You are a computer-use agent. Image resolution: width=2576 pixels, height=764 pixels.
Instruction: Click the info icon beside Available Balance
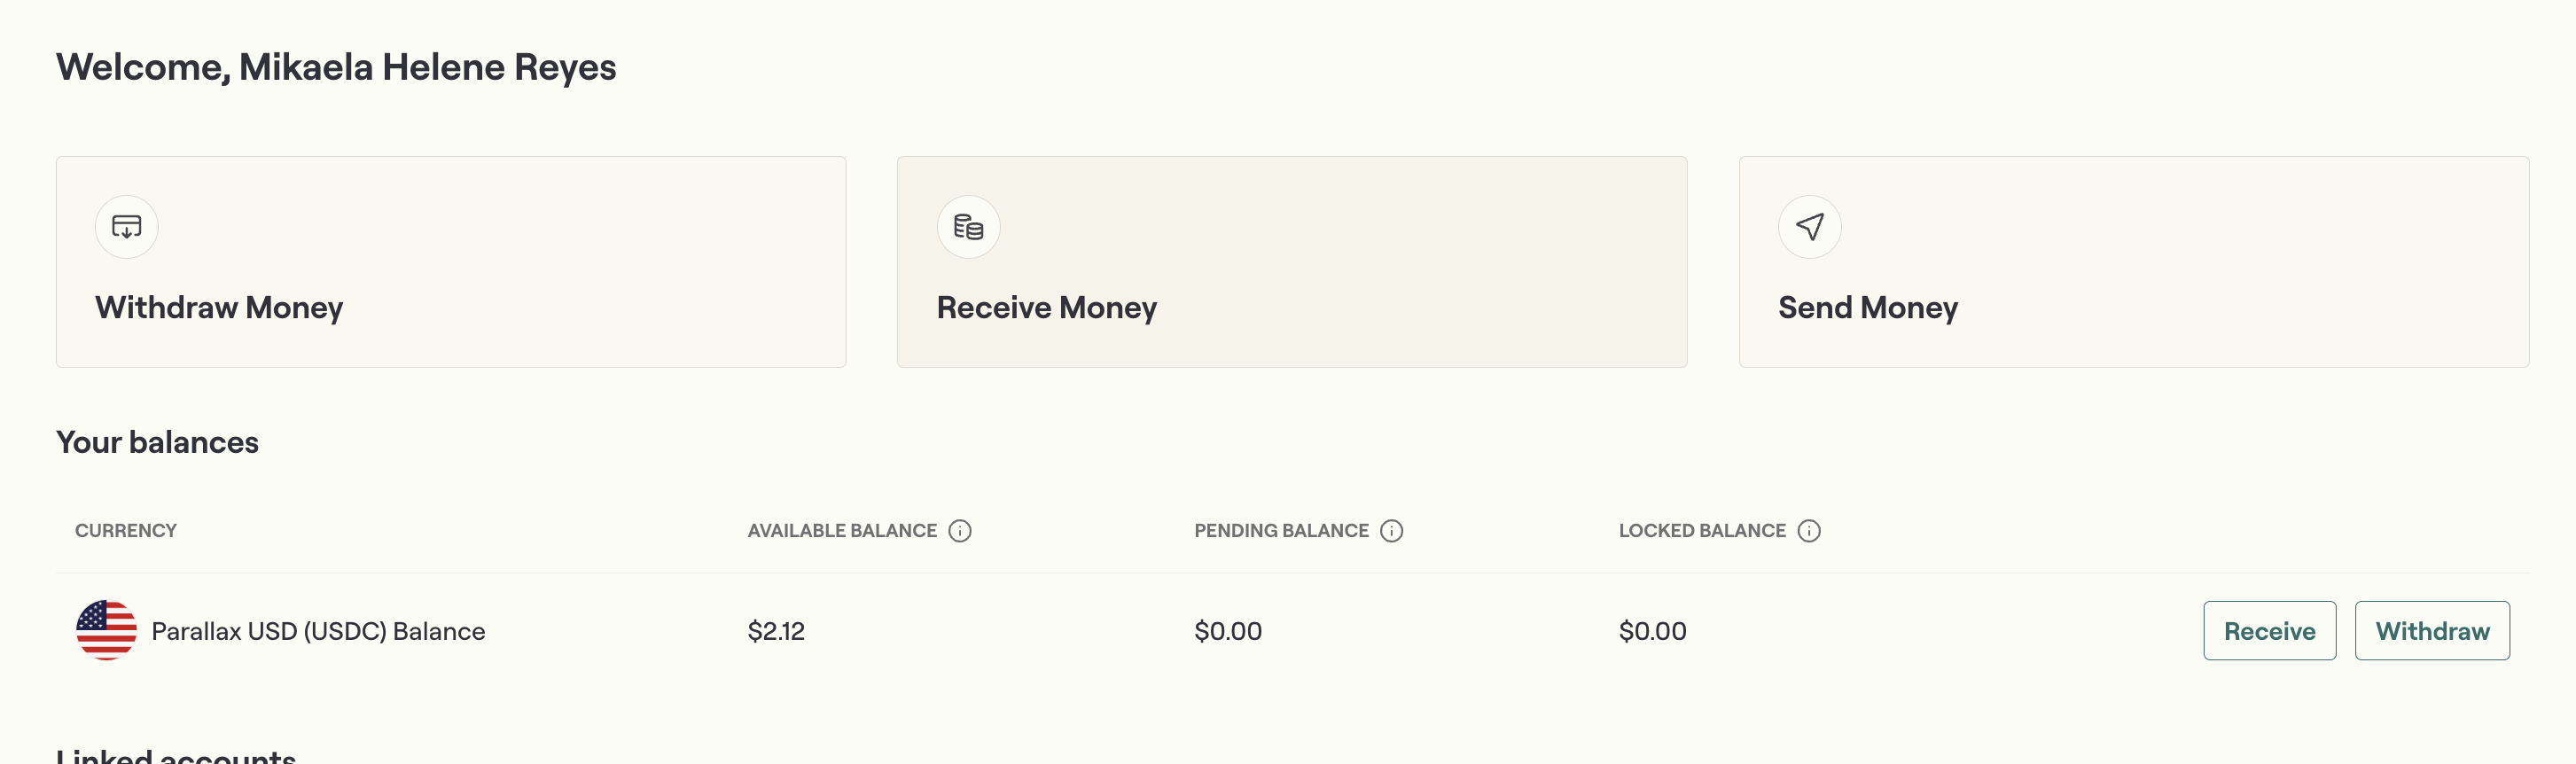[x=960, y=531]
